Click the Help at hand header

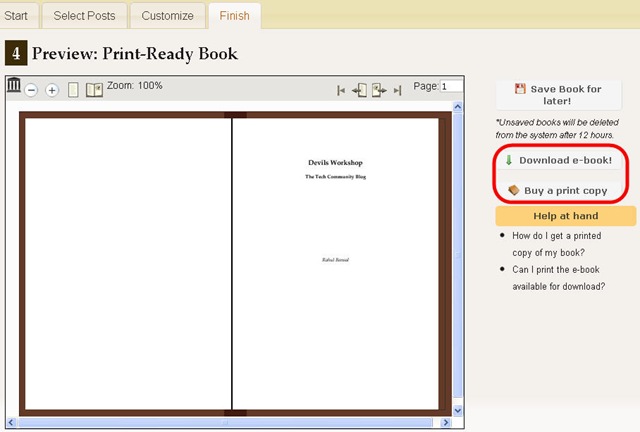pyautogui.click(x=566, y=216)
